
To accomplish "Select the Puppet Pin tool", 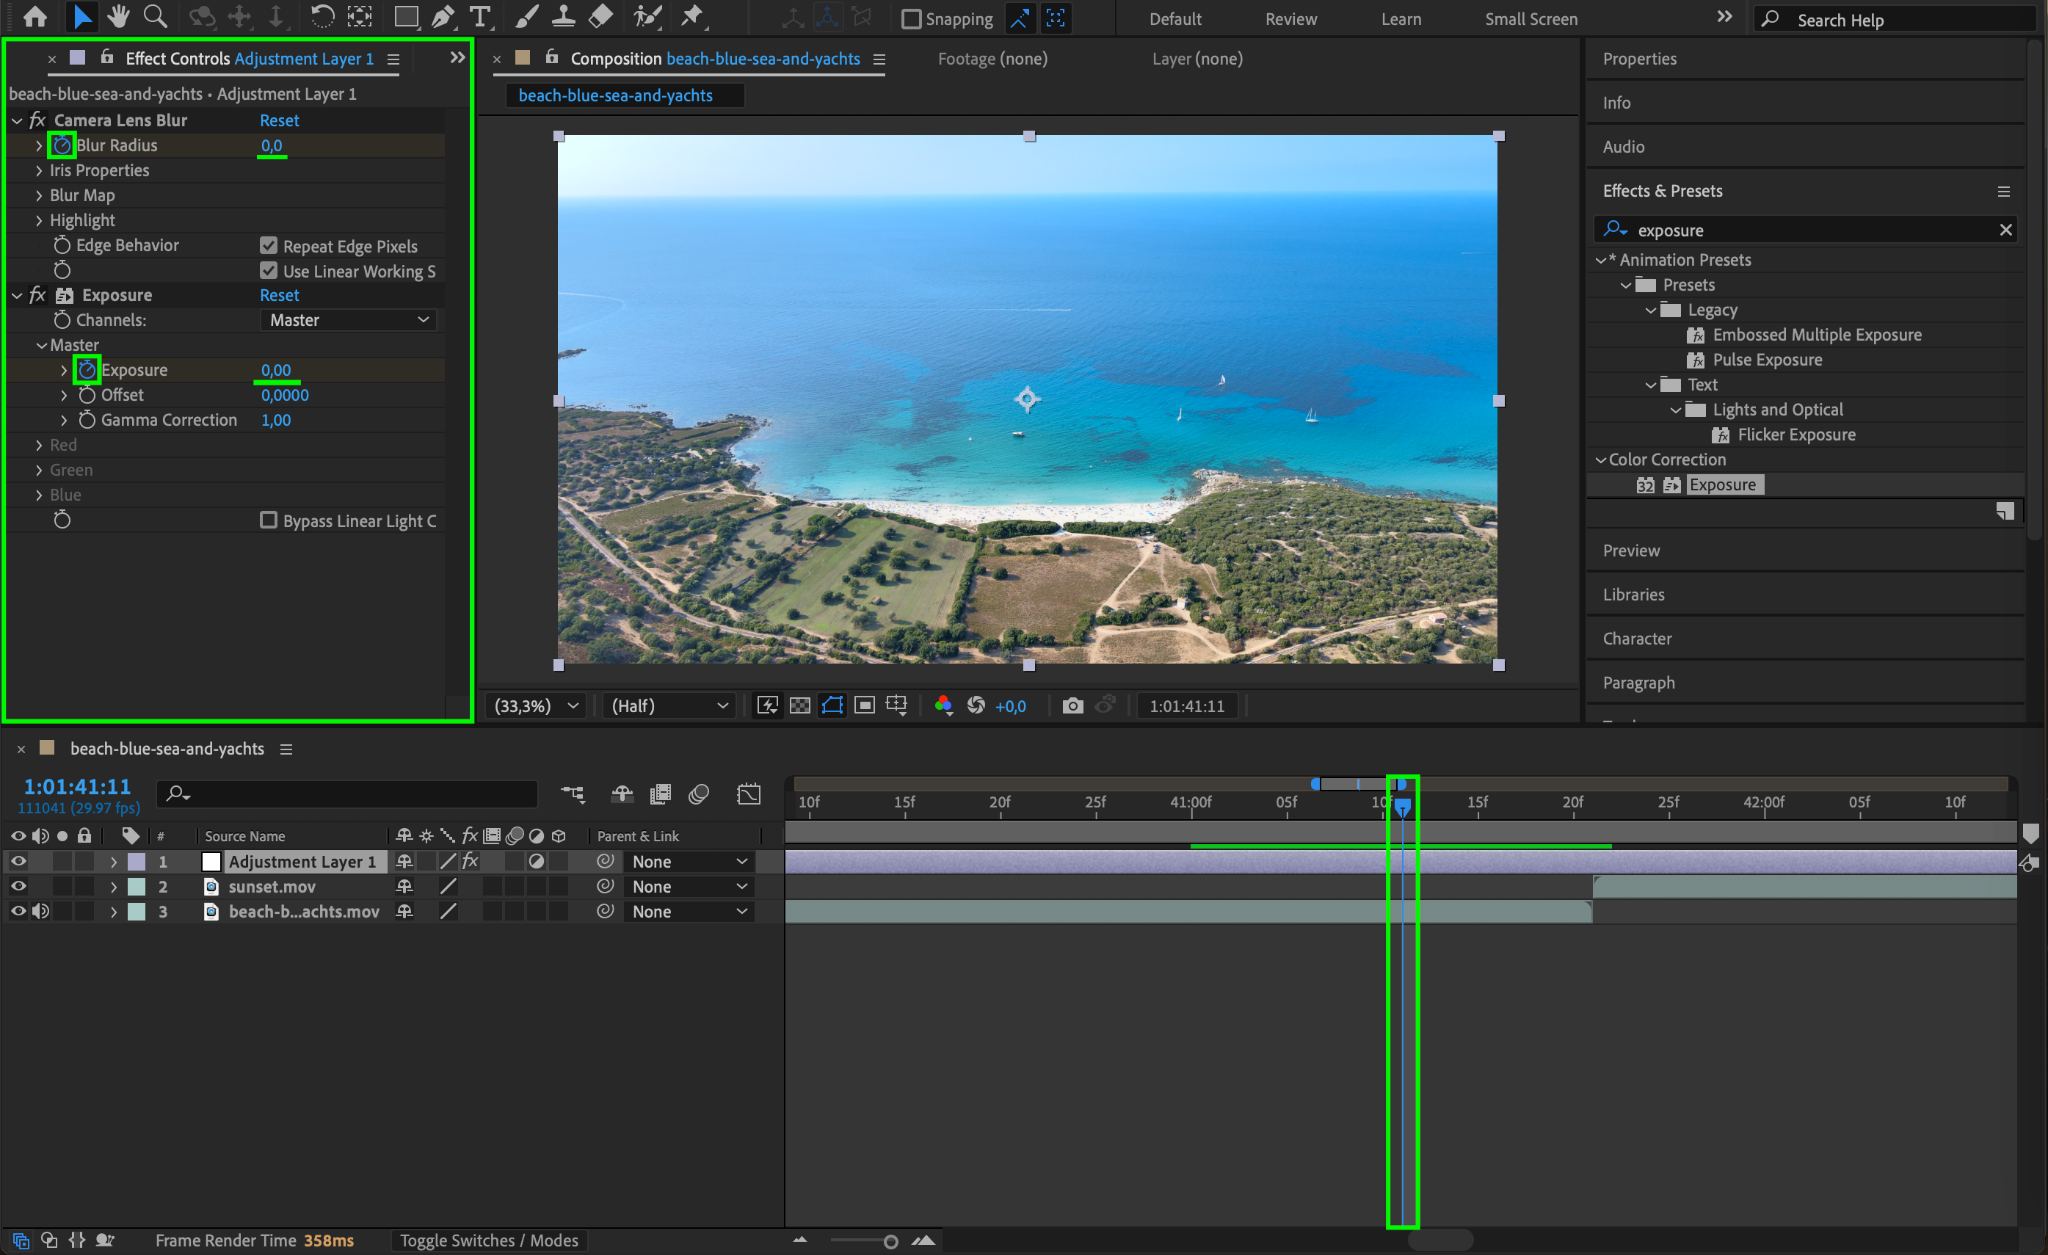I will (x=691, y=17).
